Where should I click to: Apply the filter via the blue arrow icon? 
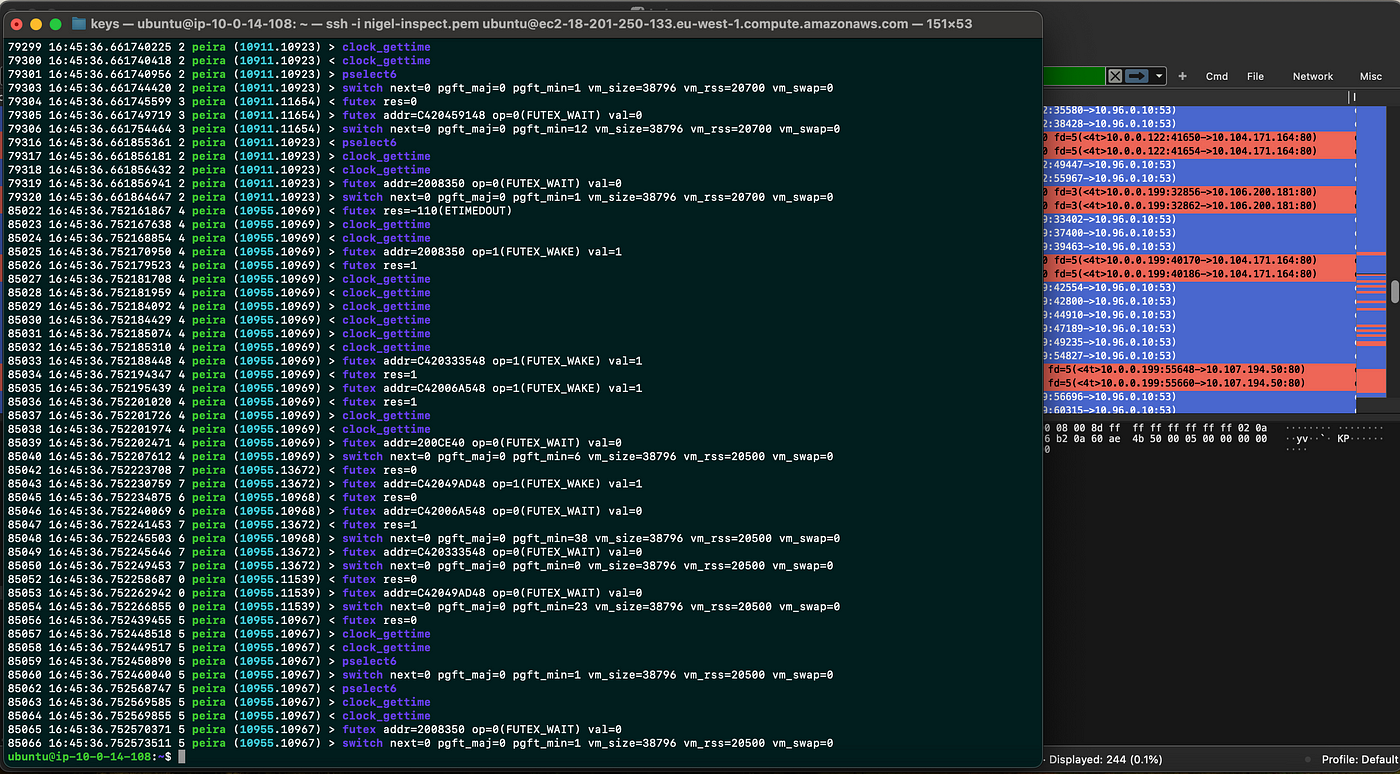pyautogui.click(x=1136, y=76)
